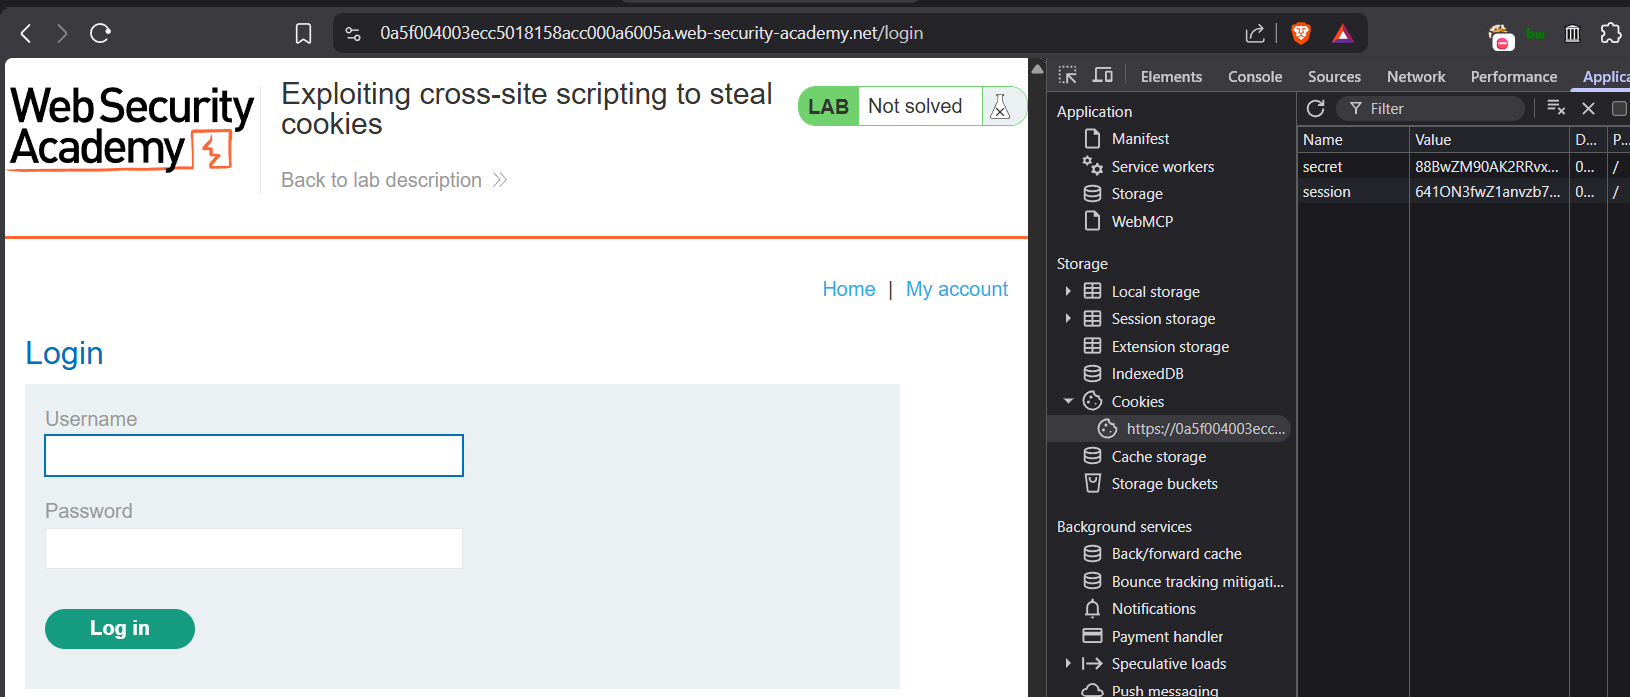Screen dimensions: 1630x697
Task: Open the blocked extension with red badge
Action: pos(1501,37)
